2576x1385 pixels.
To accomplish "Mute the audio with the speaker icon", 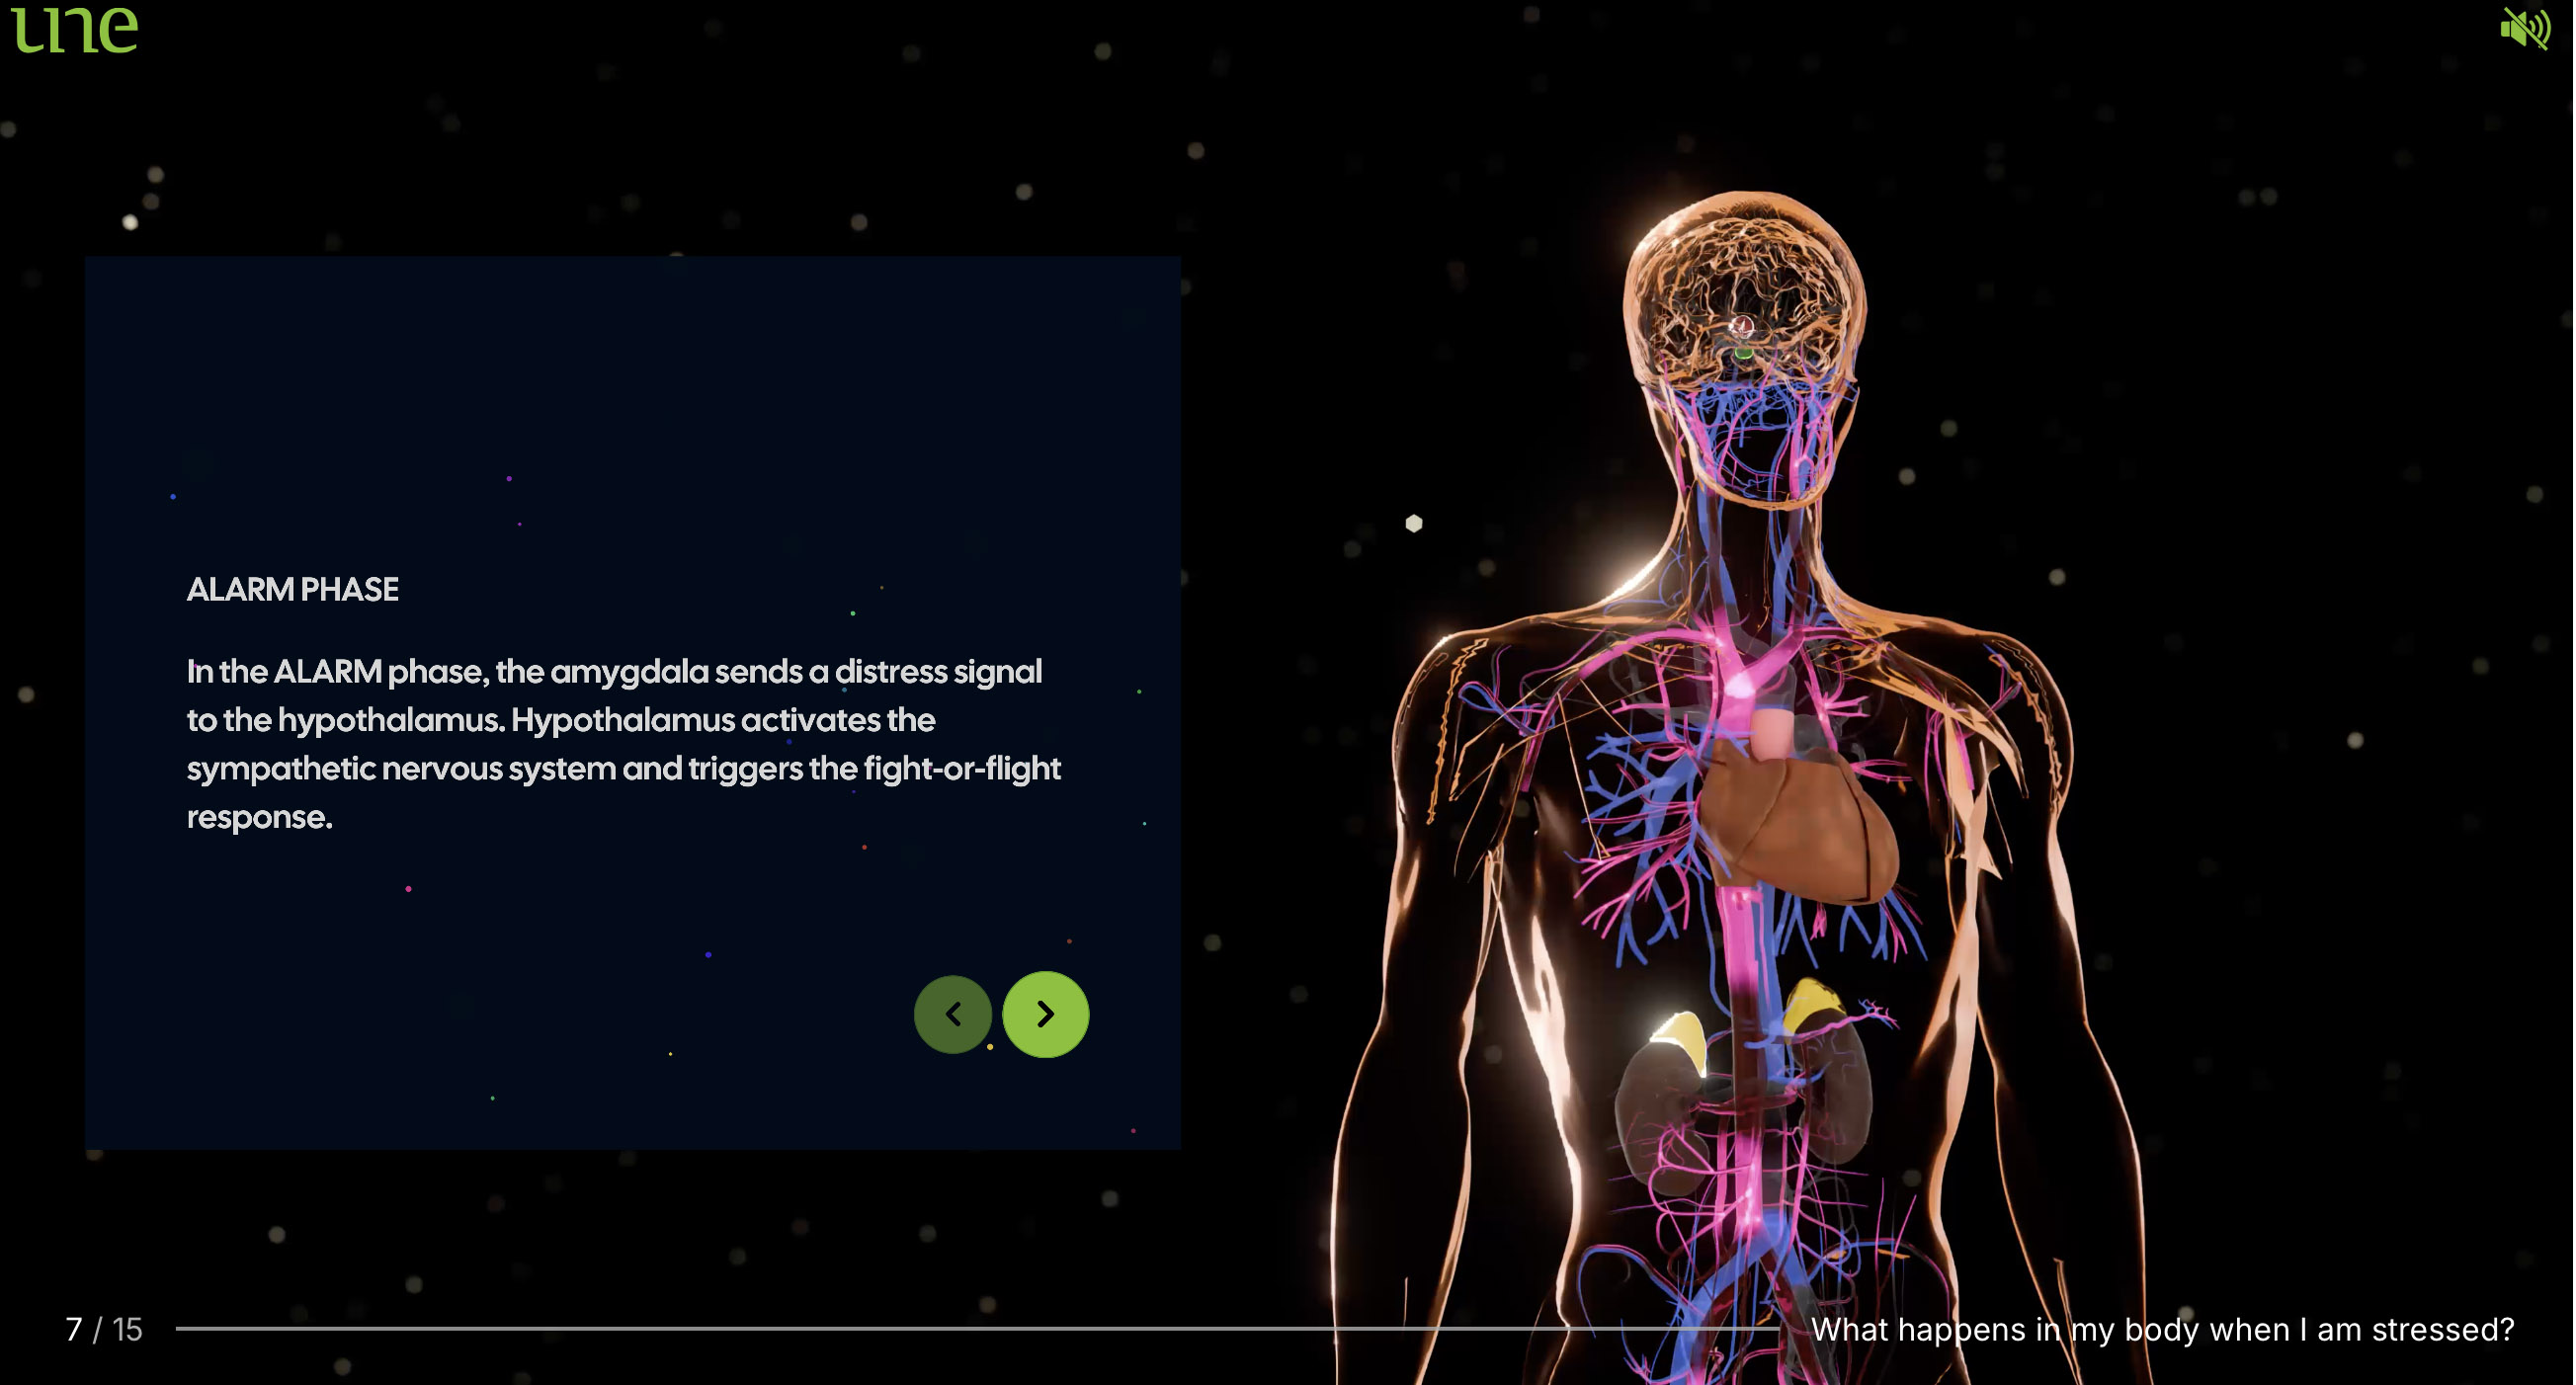I will [x=2528, y=28].
